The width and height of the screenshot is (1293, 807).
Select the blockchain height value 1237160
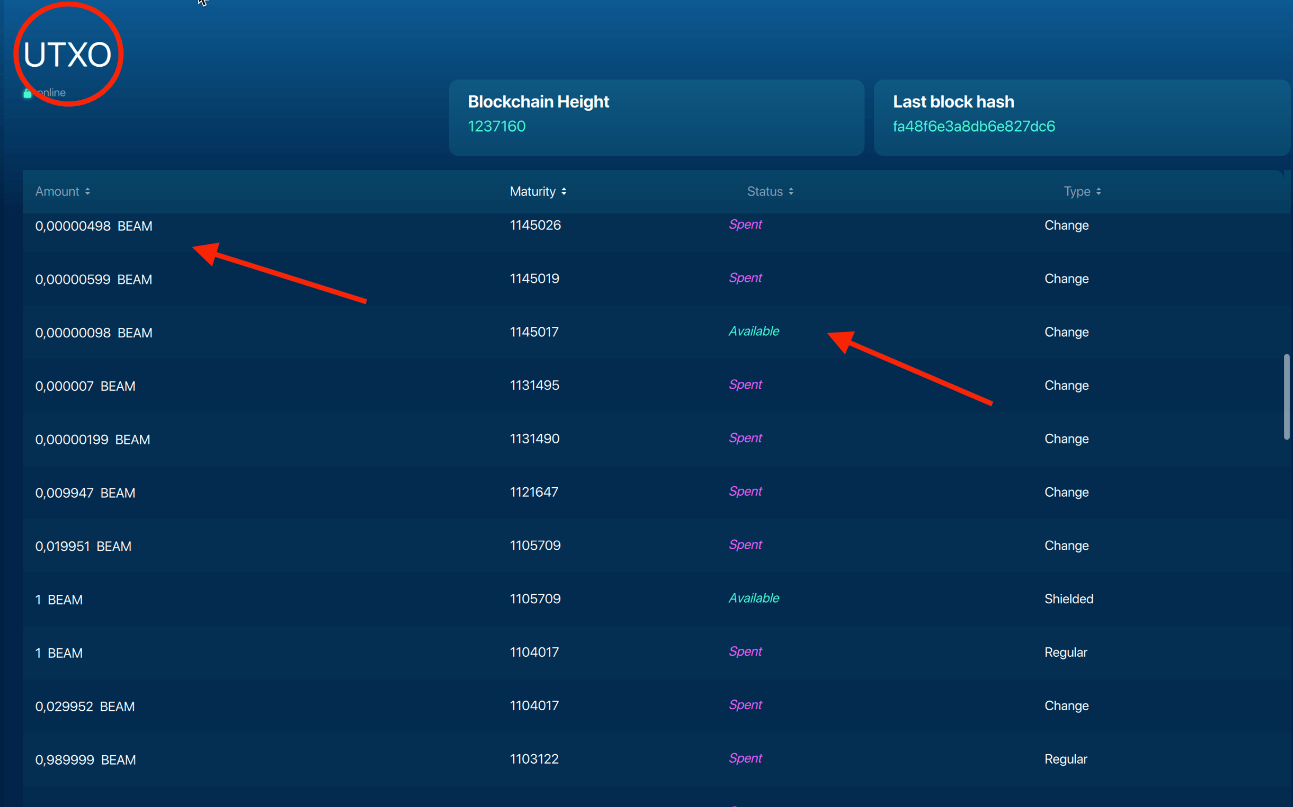496,126
